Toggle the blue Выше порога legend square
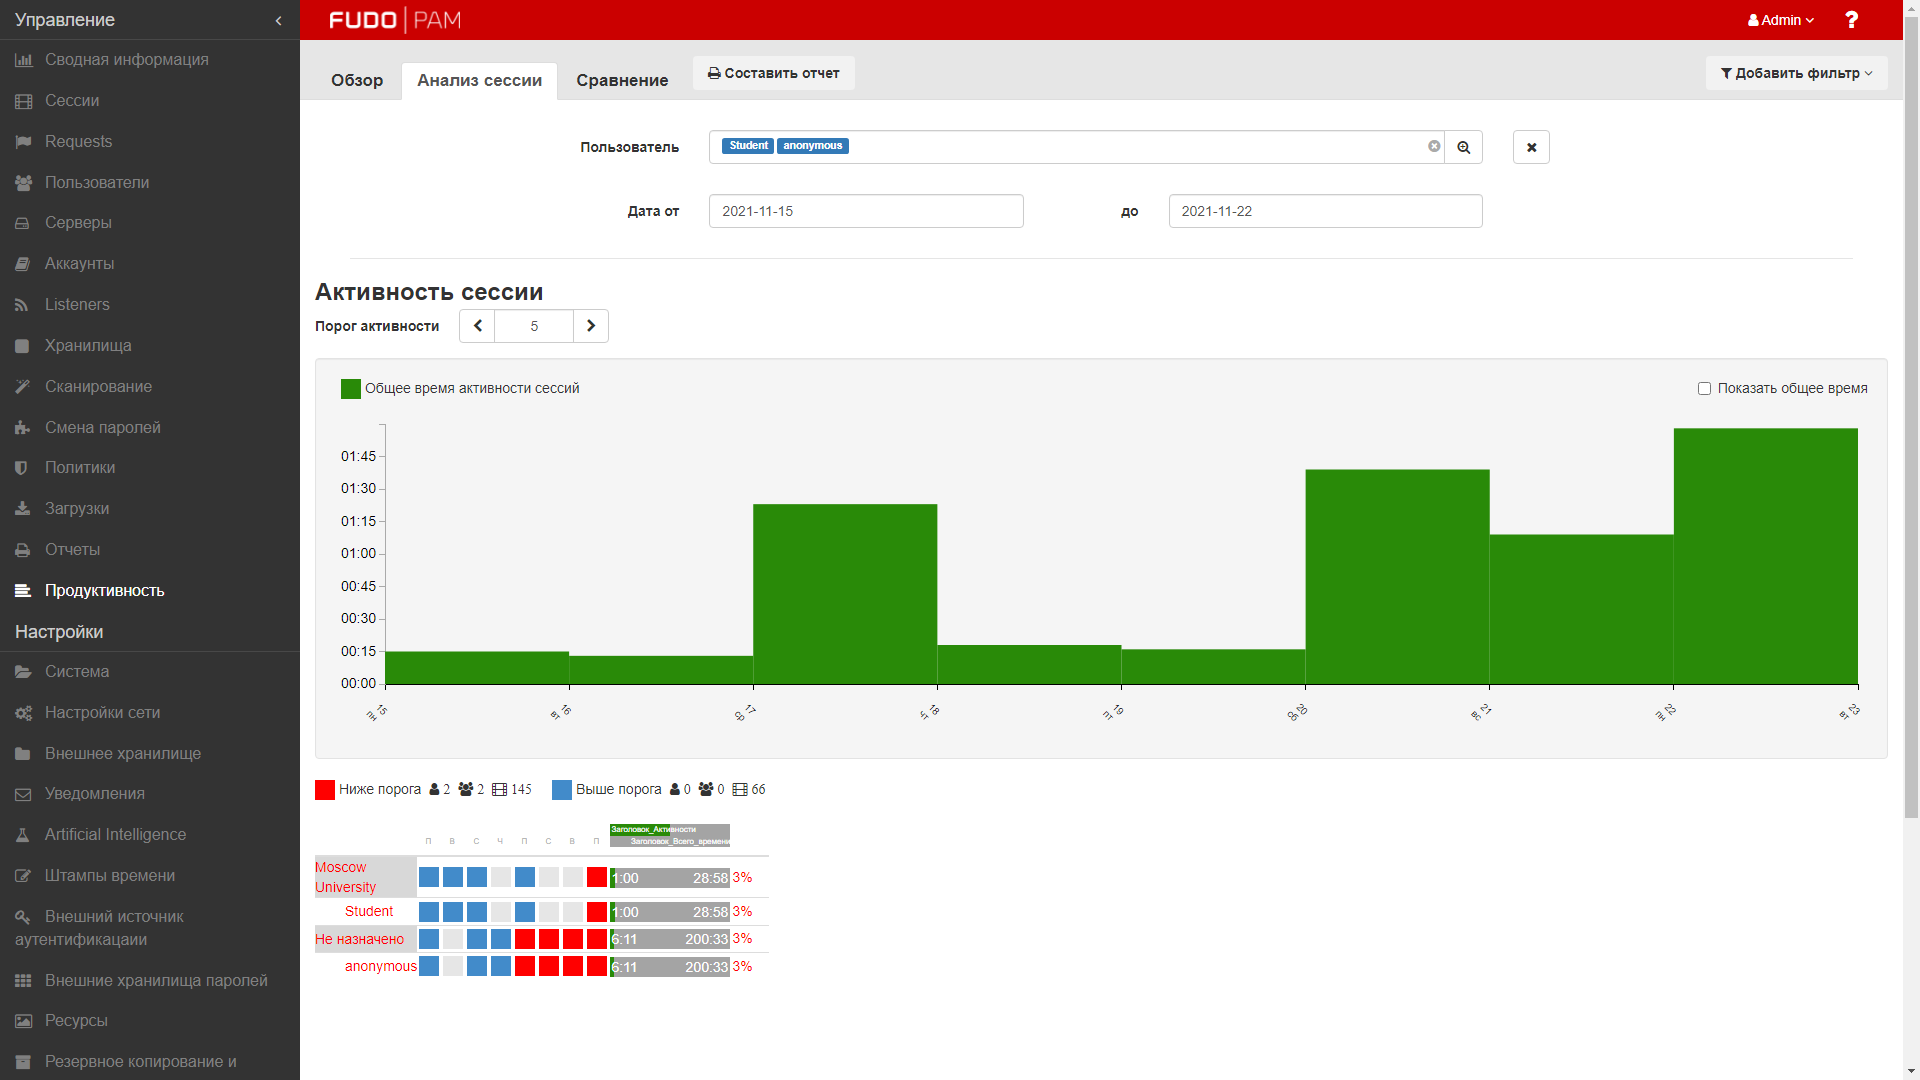The height and width of the screenshot is (1080, 1920). pyautogui.click(x=562, y=790)
